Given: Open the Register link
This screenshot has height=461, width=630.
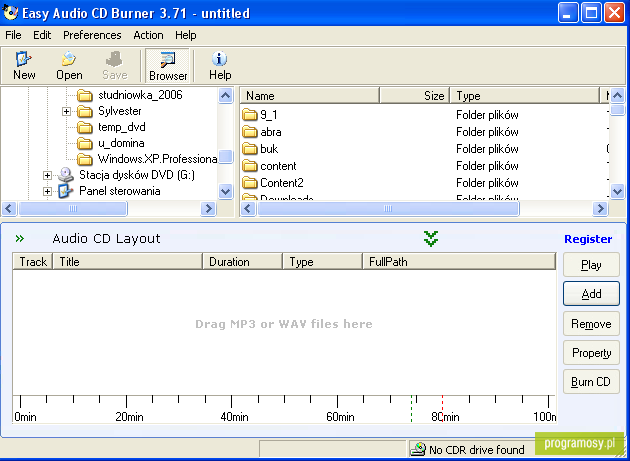Looking at the screenshot, I should tap(588, 239).
